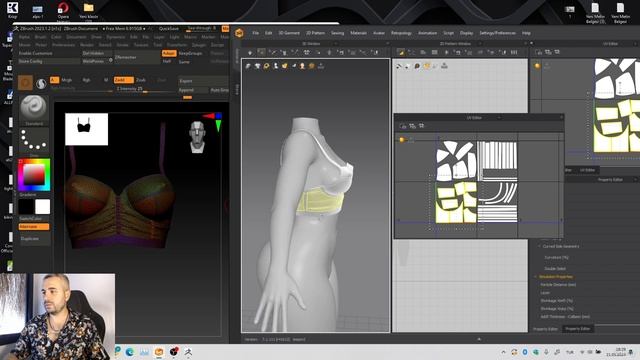Click the Duplicate button in ZBrush
640x360 pixels.
(34, 239)
